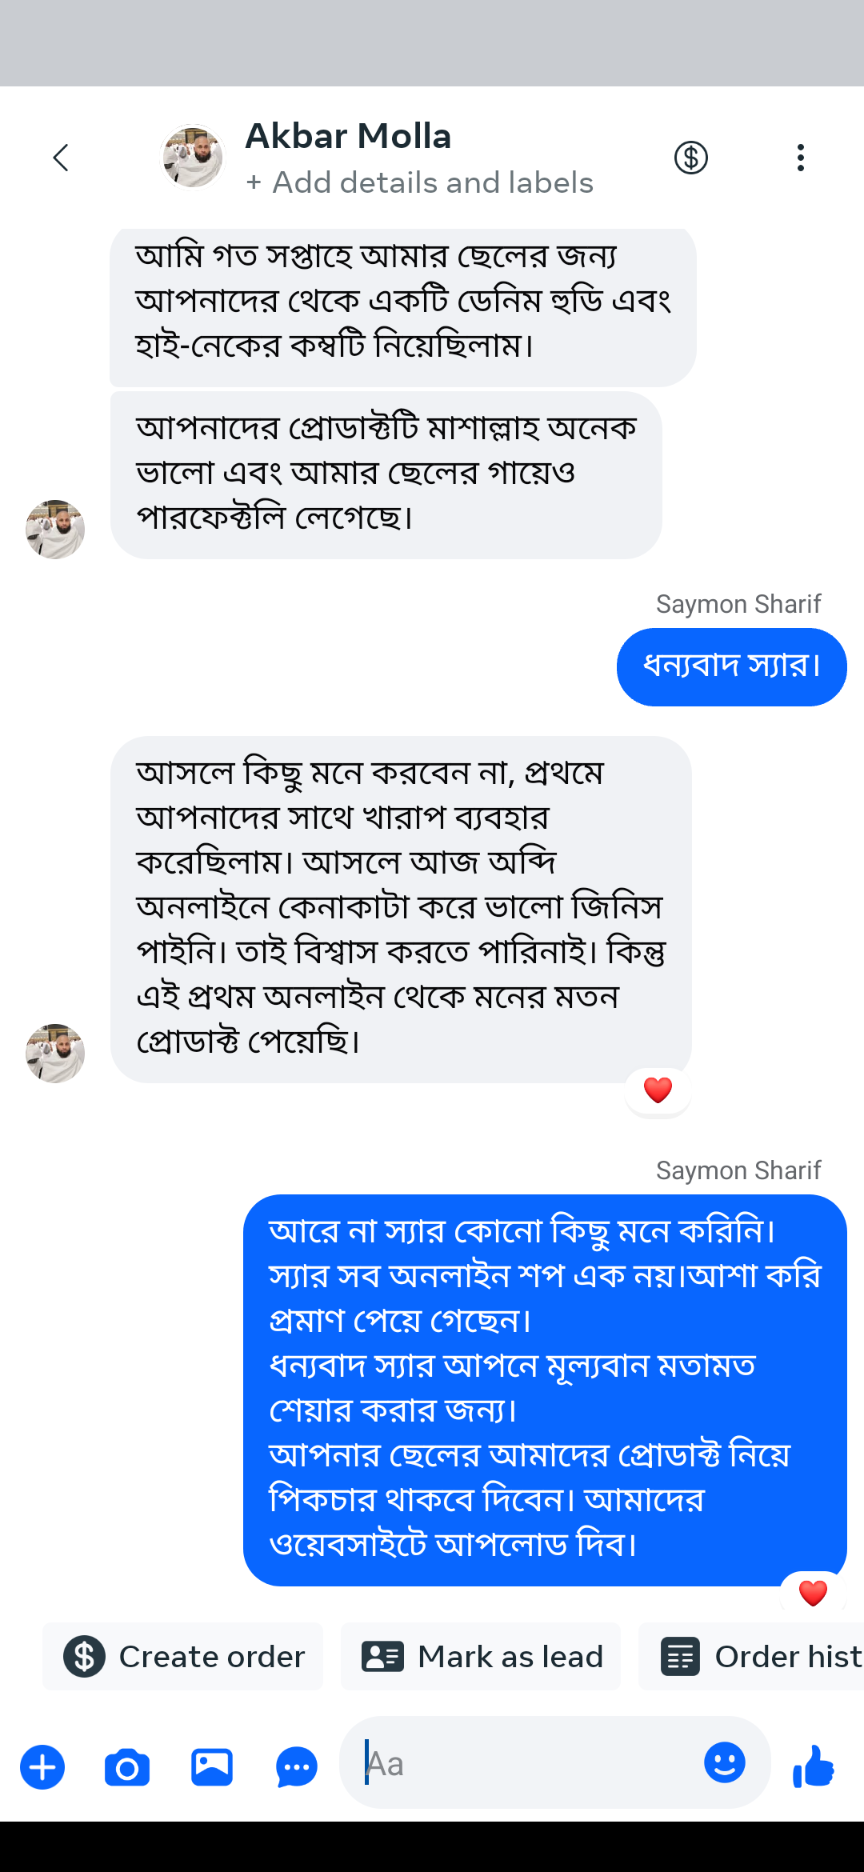Tap the contact name Akbar Molla
Viewport: 864px width, 1872px height.
coord(347,136)
